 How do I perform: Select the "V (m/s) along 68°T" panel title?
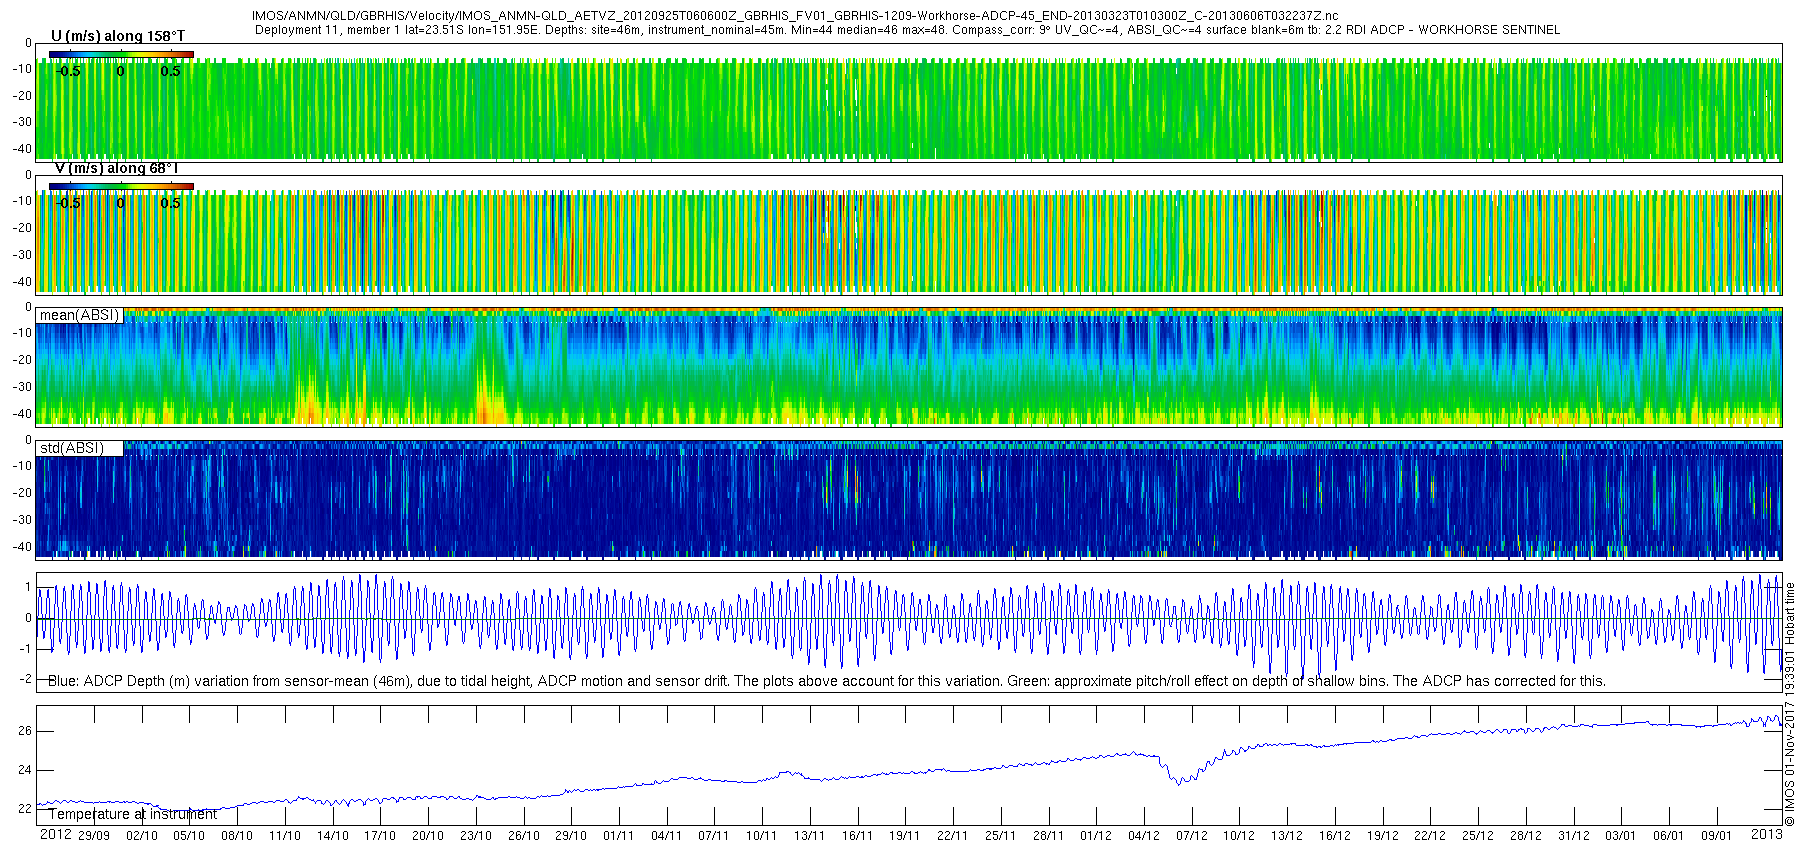116,168
